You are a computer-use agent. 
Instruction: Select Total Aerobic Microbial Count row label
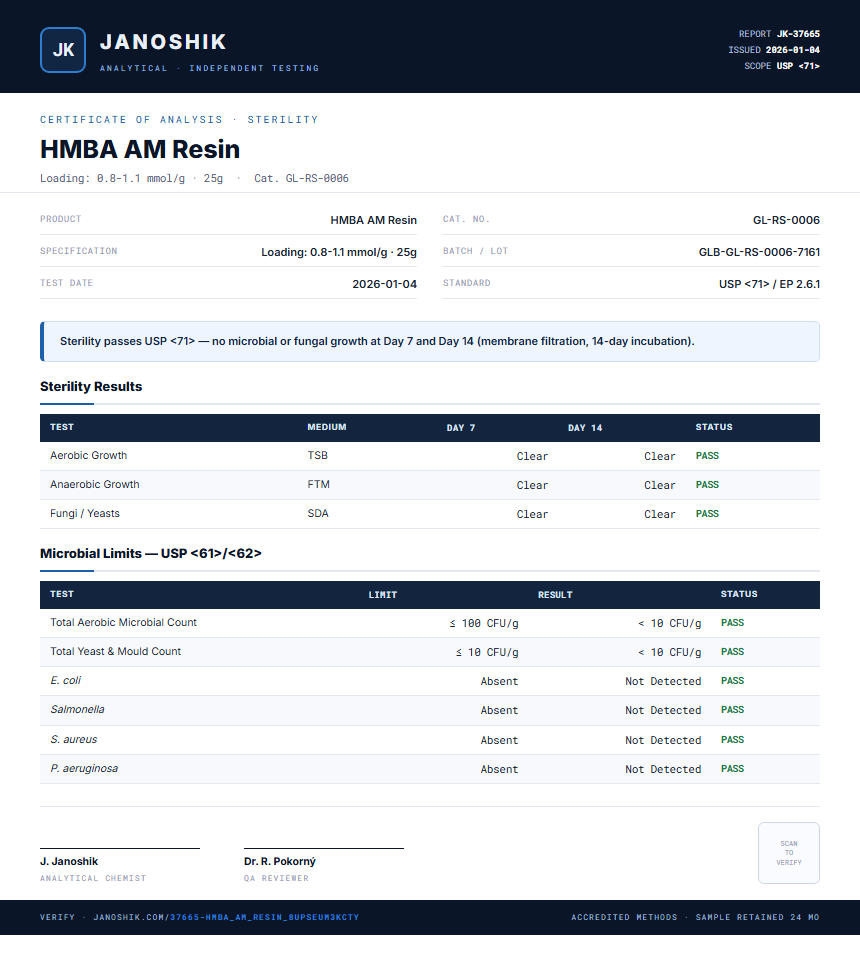tap(123, 622)
